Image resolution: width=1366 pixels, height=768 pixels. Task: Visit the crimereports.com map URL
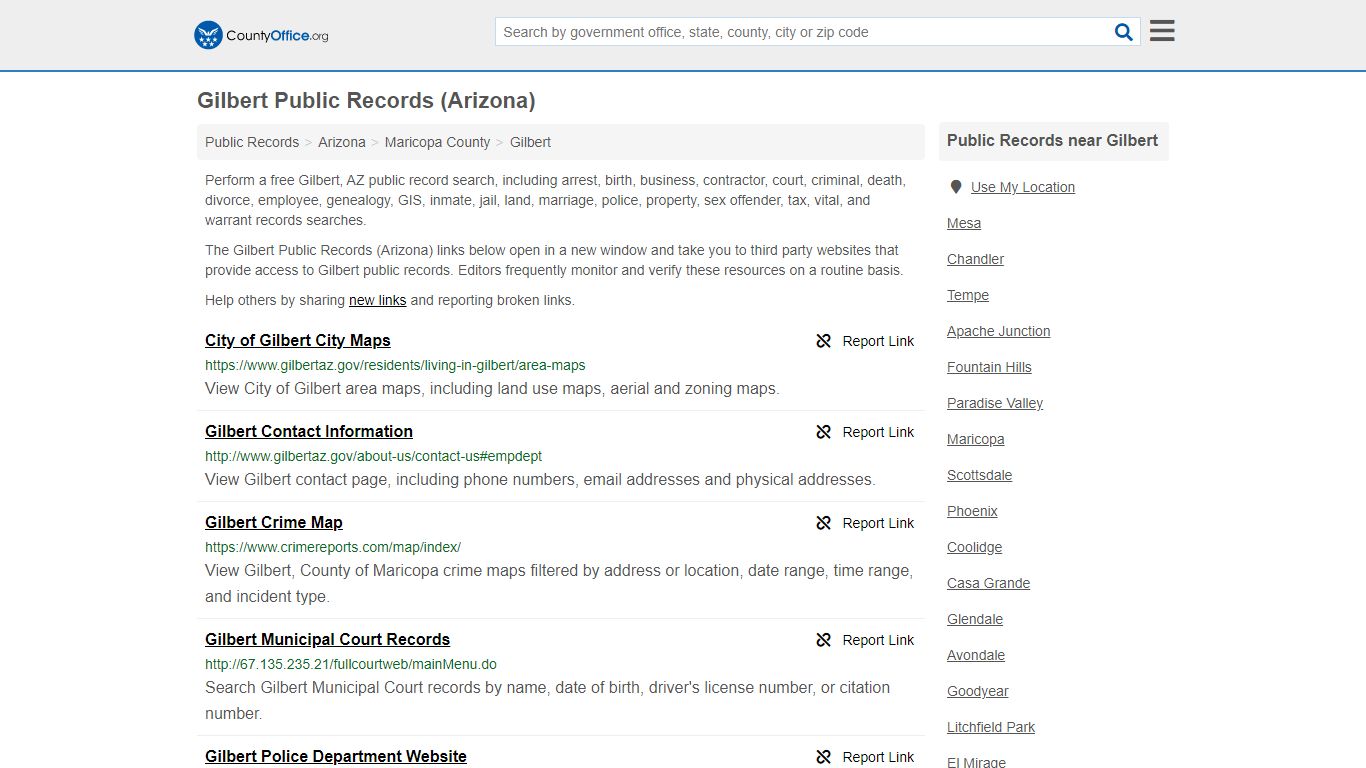333,547
